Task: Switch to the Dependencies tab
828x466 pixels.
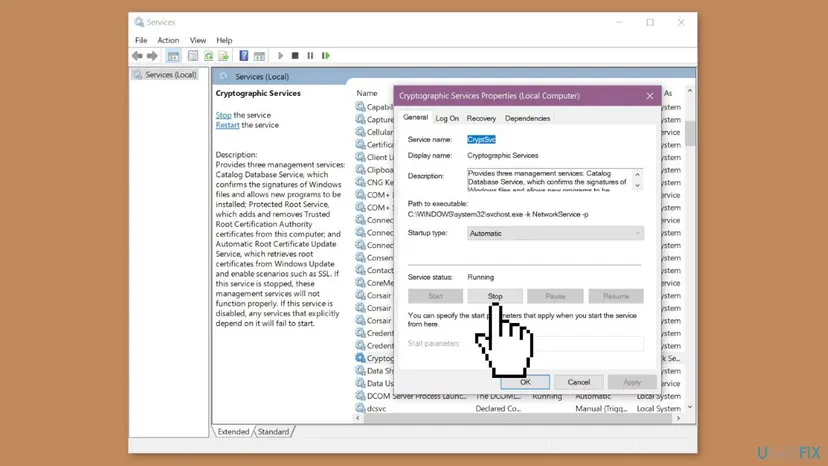Action: pyautogui.click(x=528, y=118)
